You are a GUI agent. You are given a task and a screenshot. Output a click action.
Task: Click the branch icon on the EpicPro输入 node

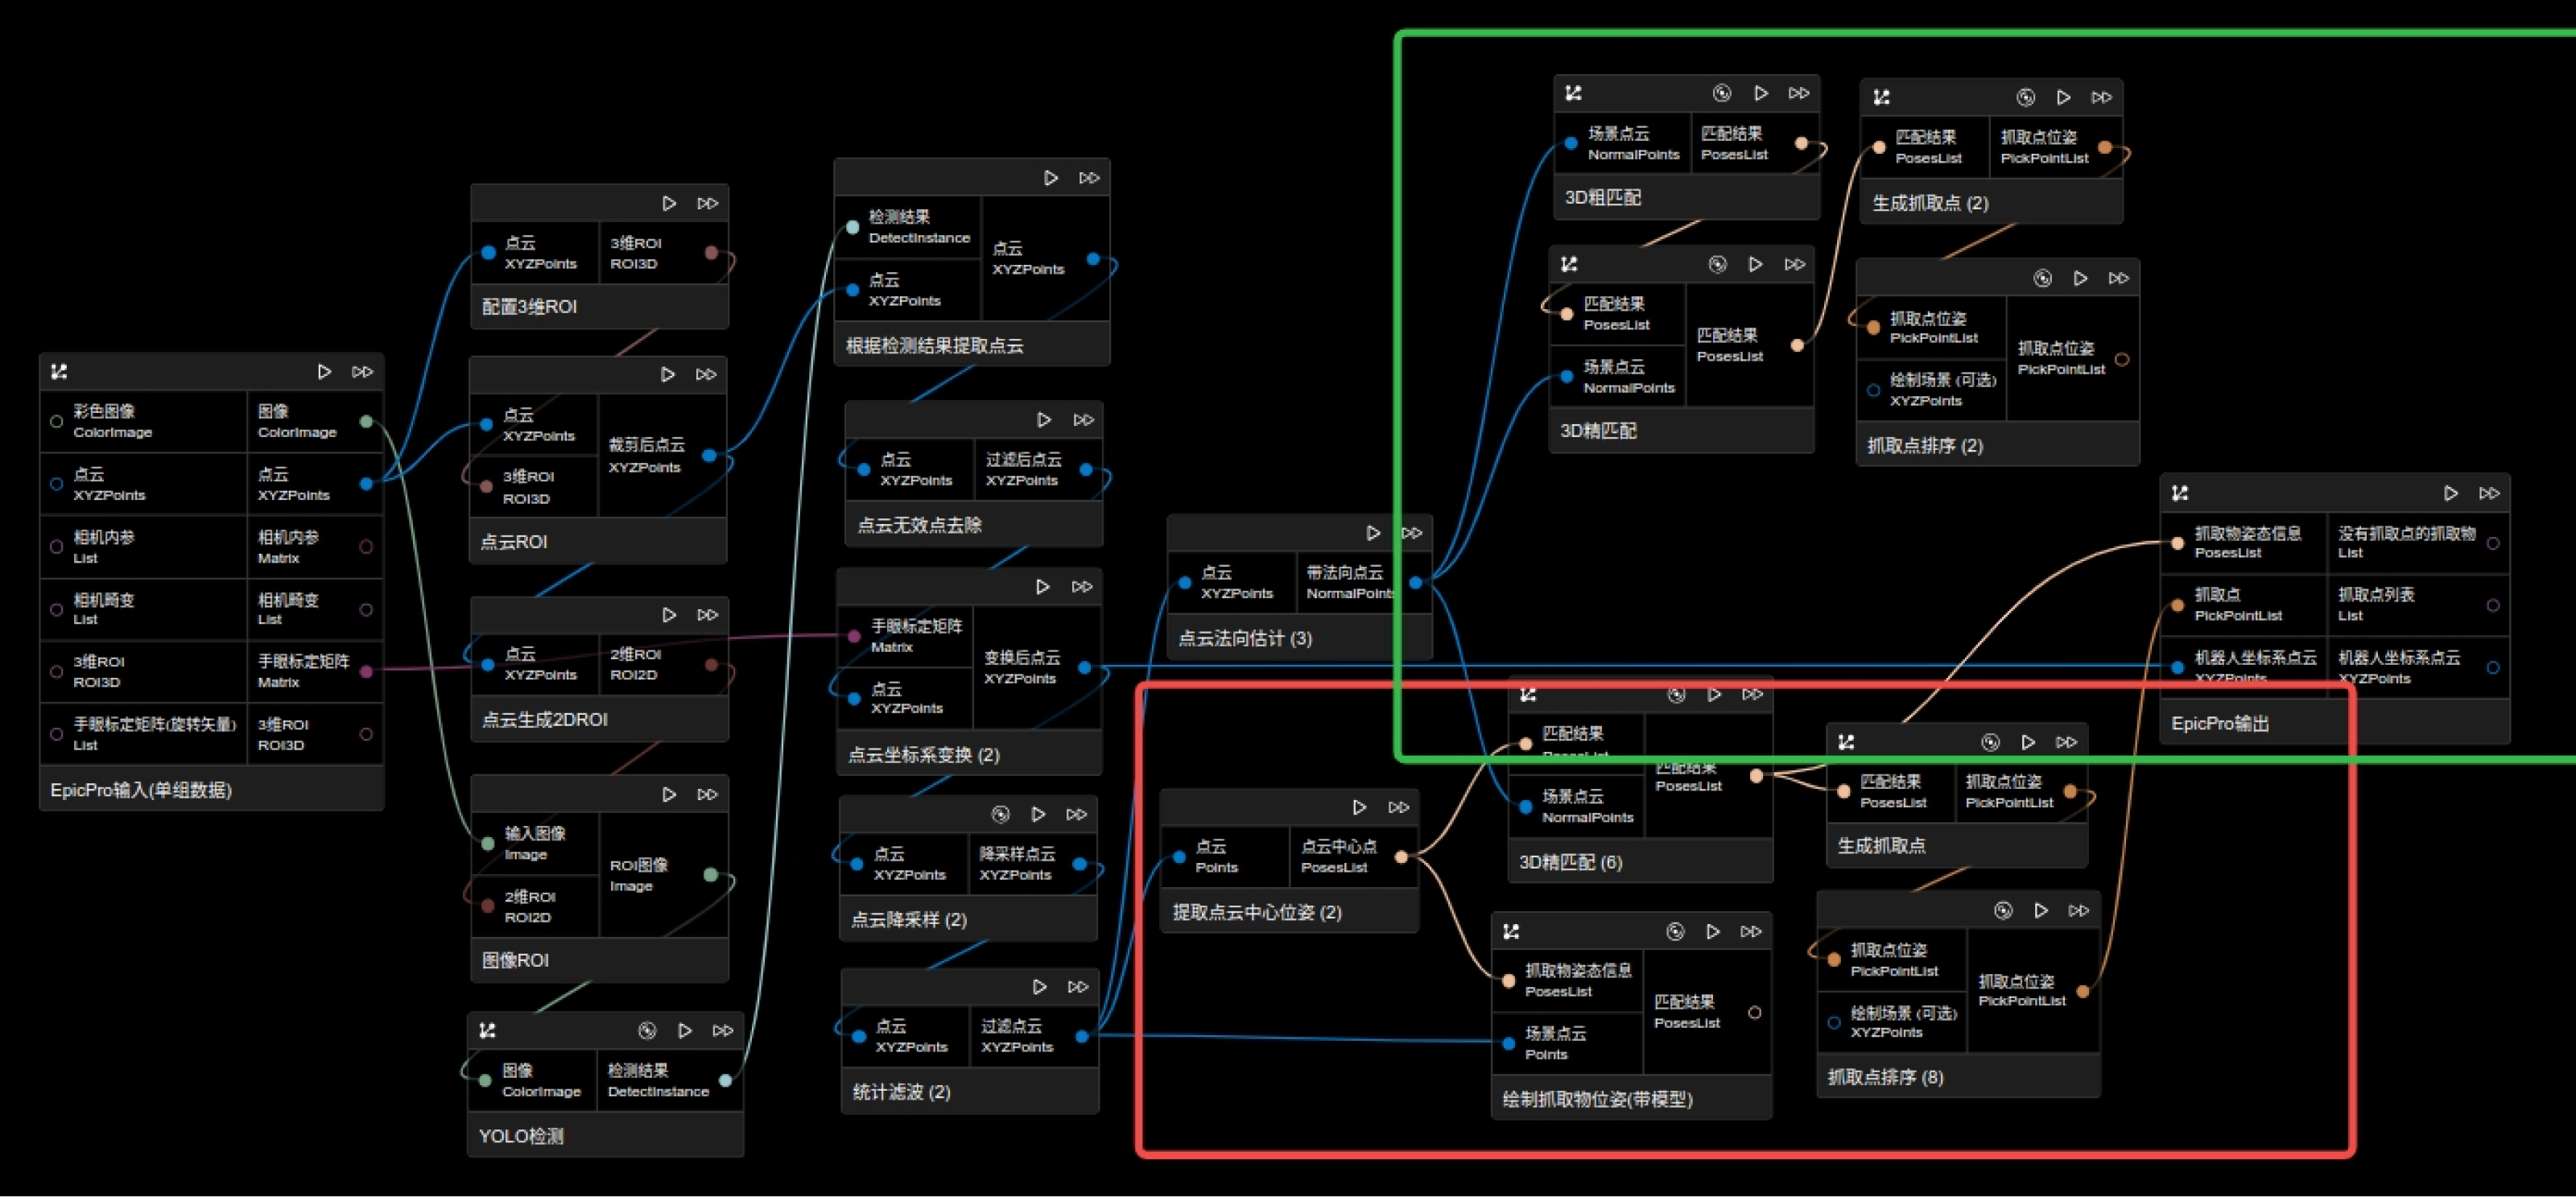(59, 371)
